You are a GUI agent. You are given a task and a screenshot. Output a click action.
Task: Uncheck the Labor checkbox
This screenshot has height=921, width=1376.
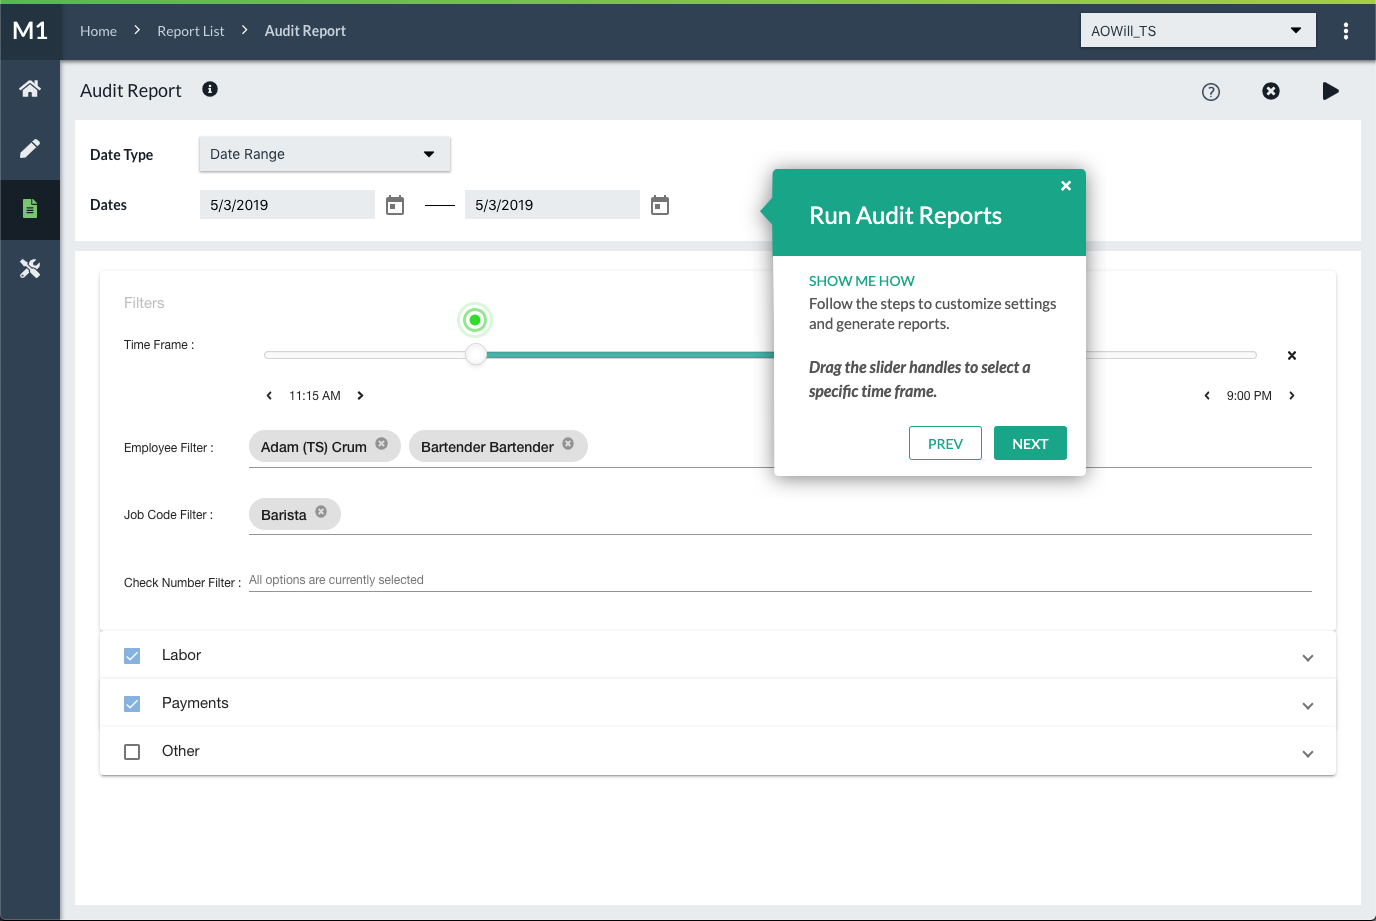tap(132, 656)
